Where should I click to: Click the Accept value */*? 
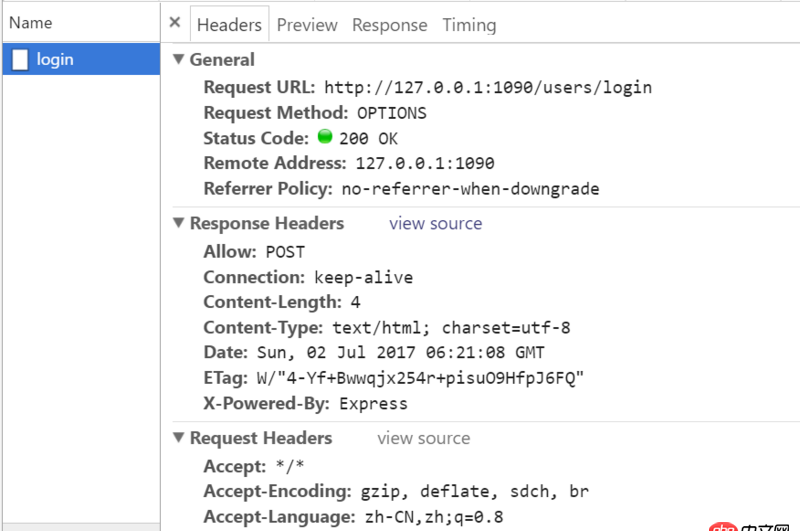click(x=290, y=466)
